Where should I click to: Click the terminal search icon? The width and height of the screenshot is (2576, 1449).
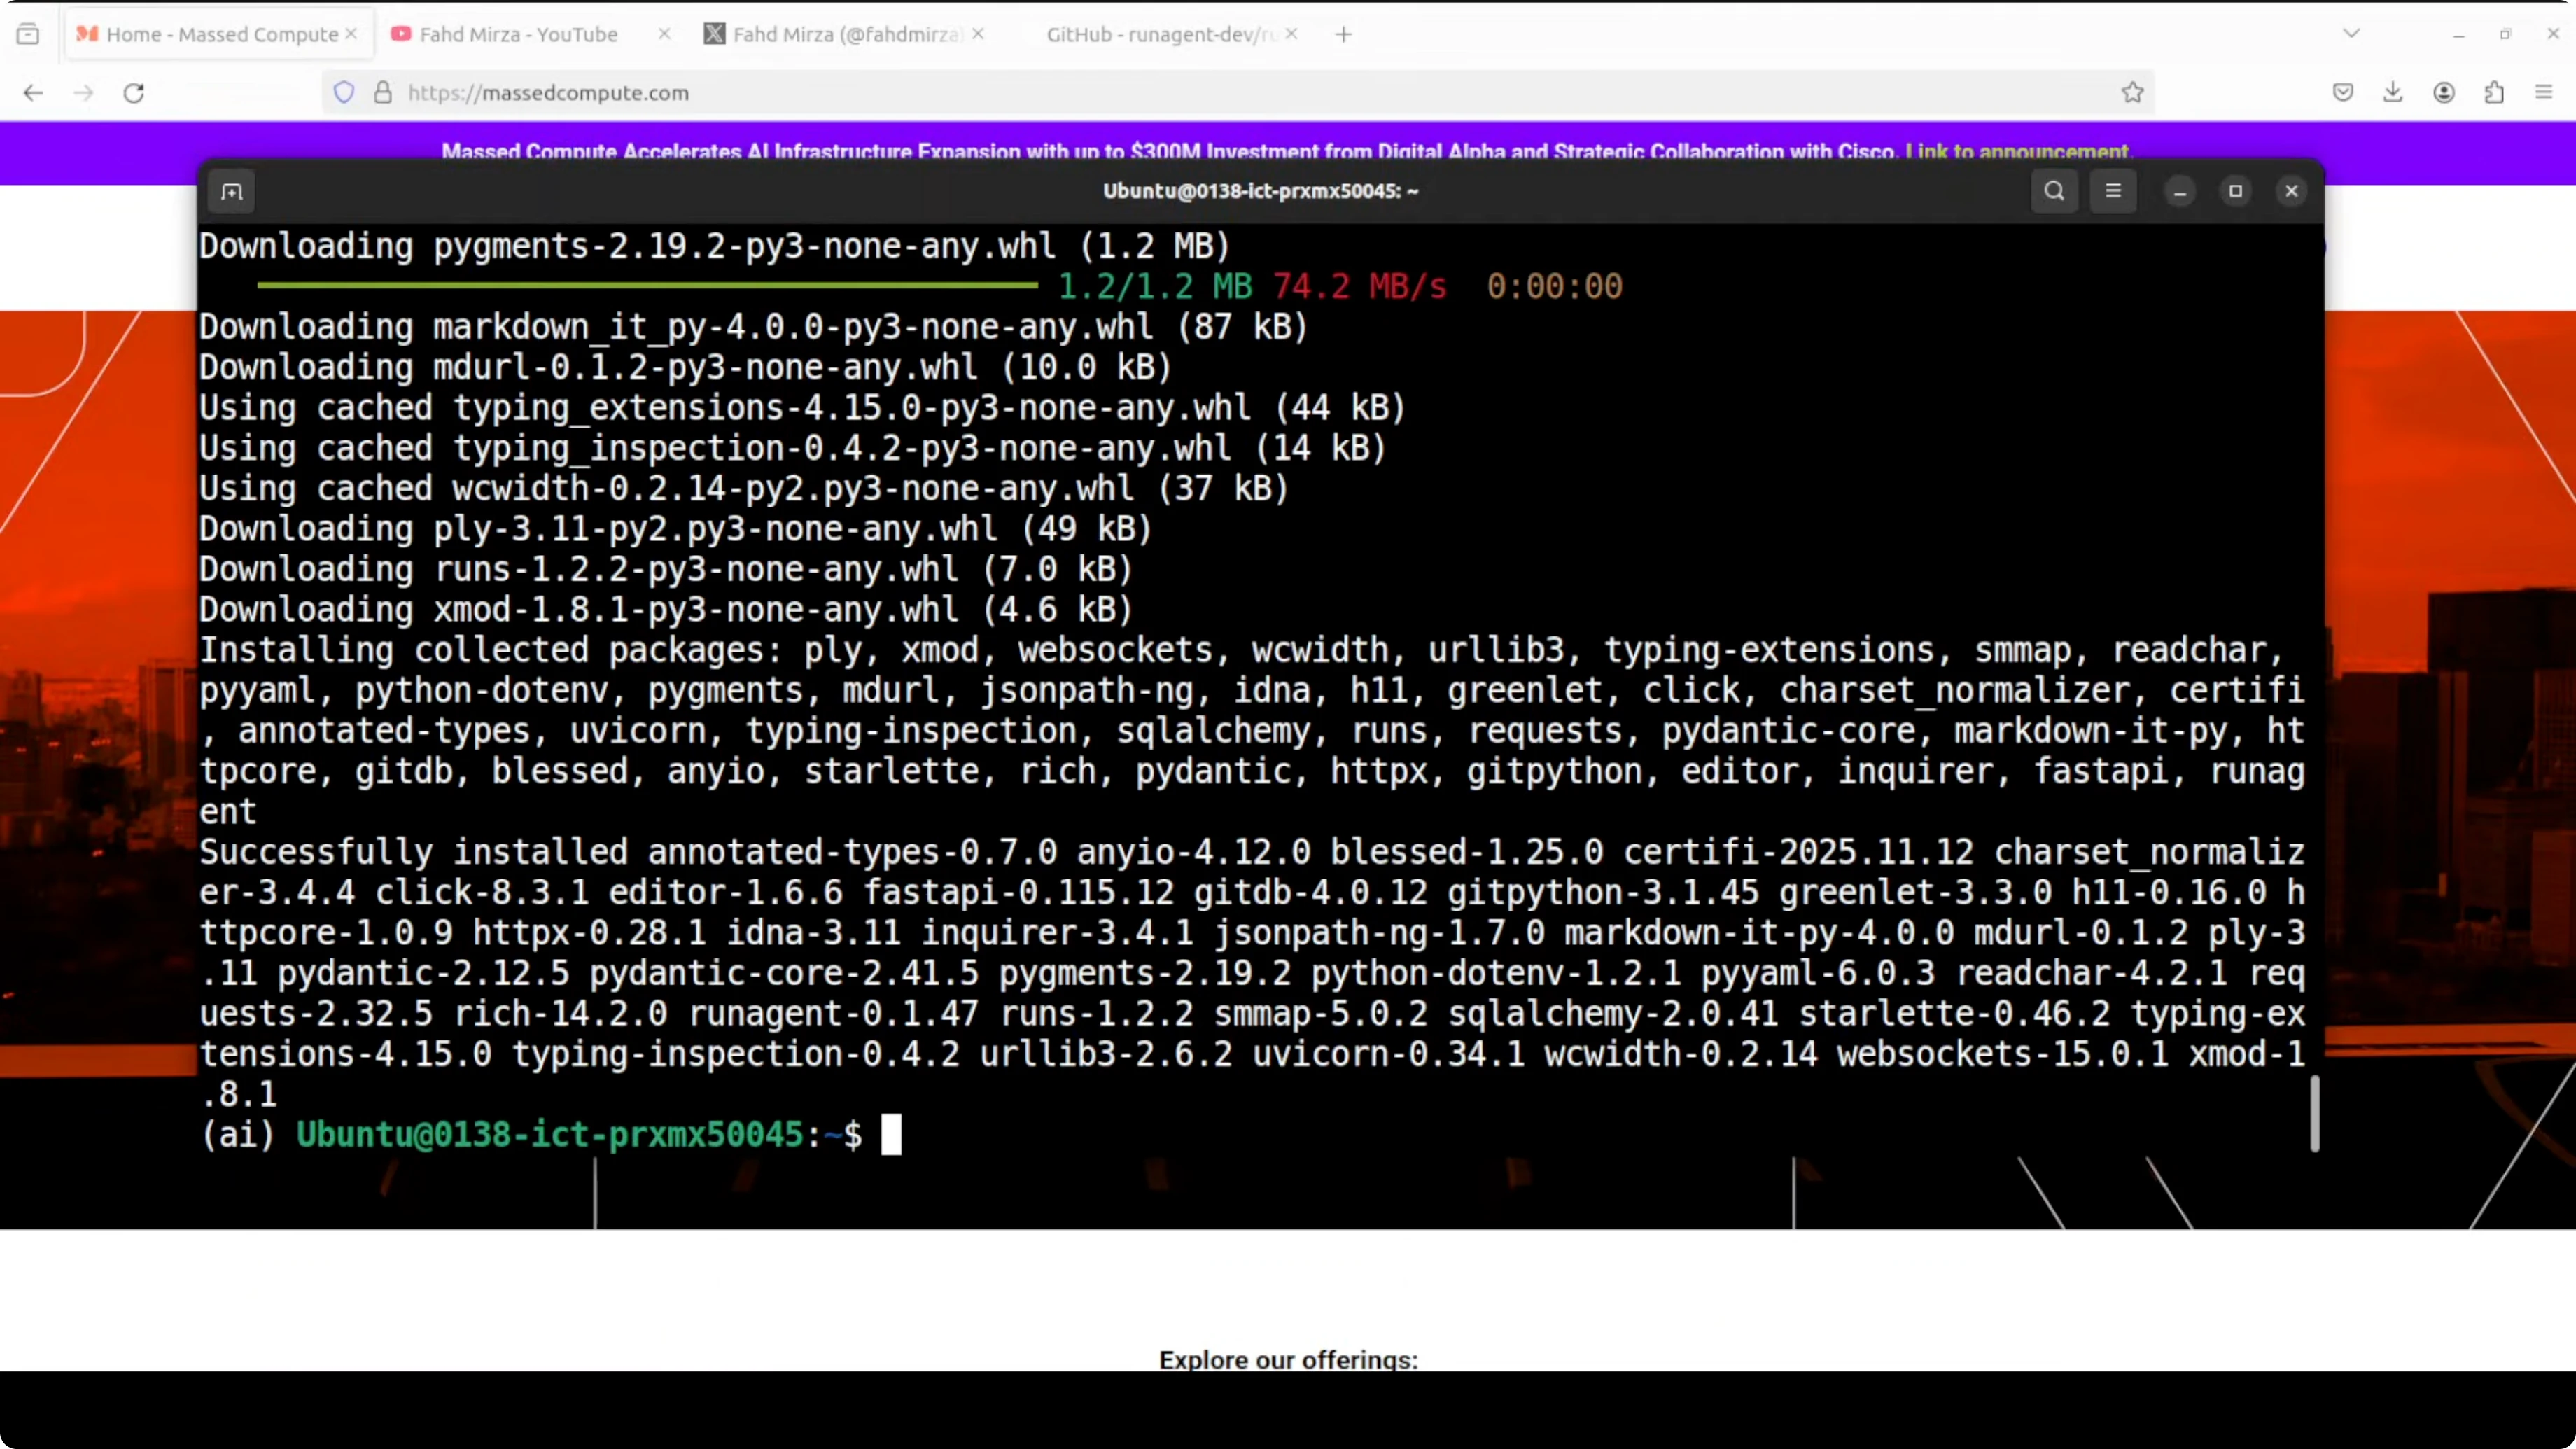tap(2054, 191)
